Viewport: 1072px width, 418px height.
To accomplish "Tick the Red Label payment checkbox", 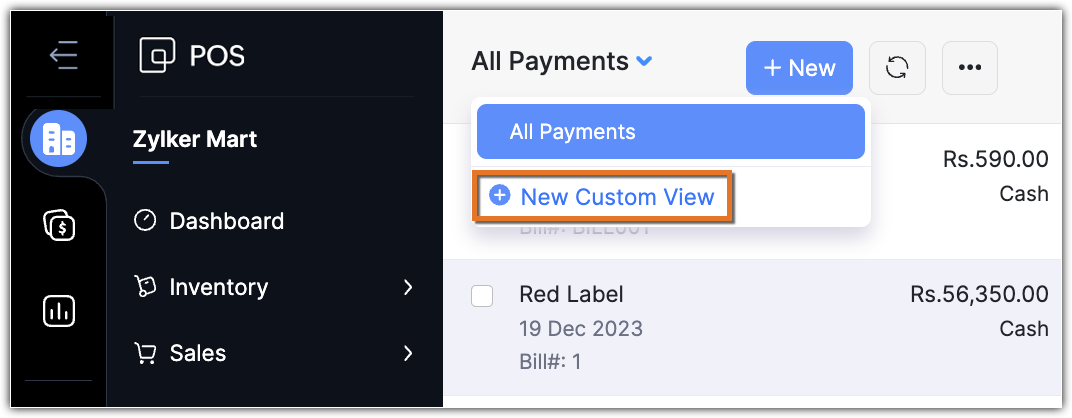I will tap(482, 295).
